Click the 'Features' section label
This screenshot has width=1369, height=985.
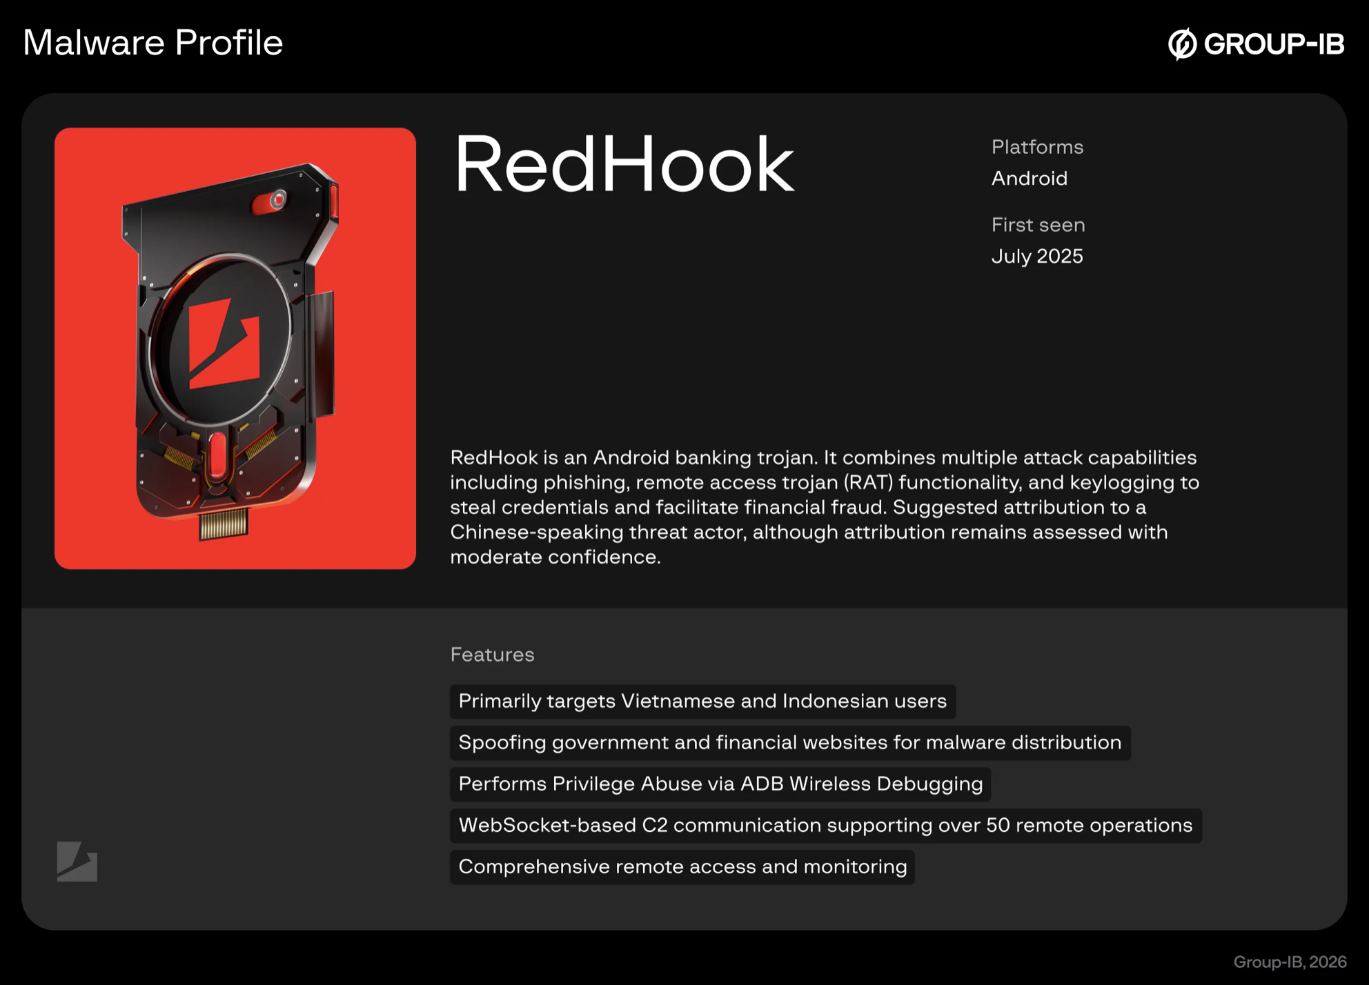point(492,655)
